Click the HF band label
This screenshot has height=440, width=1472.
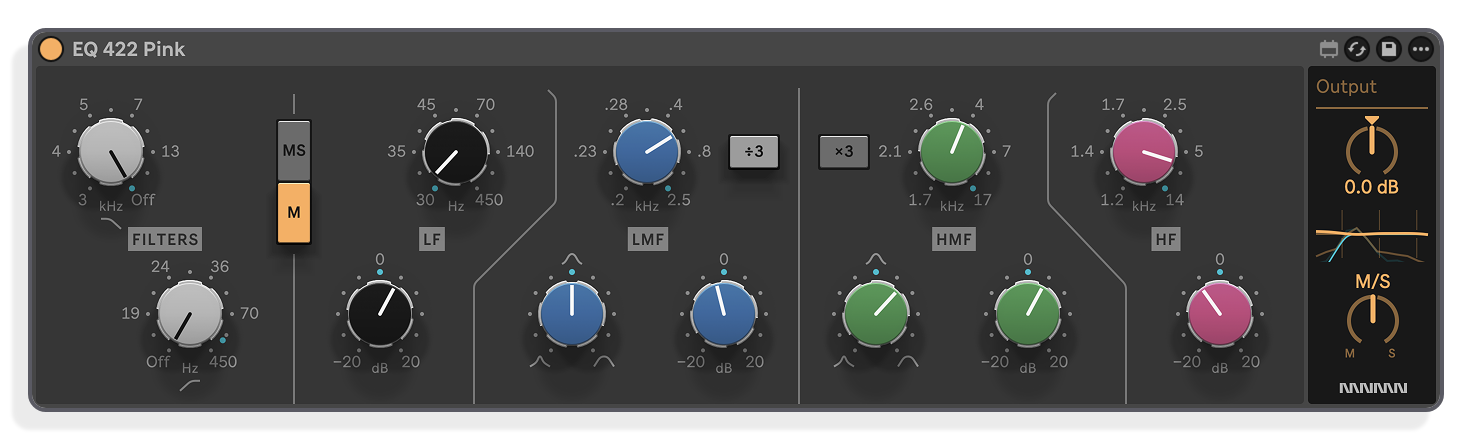1165,239
